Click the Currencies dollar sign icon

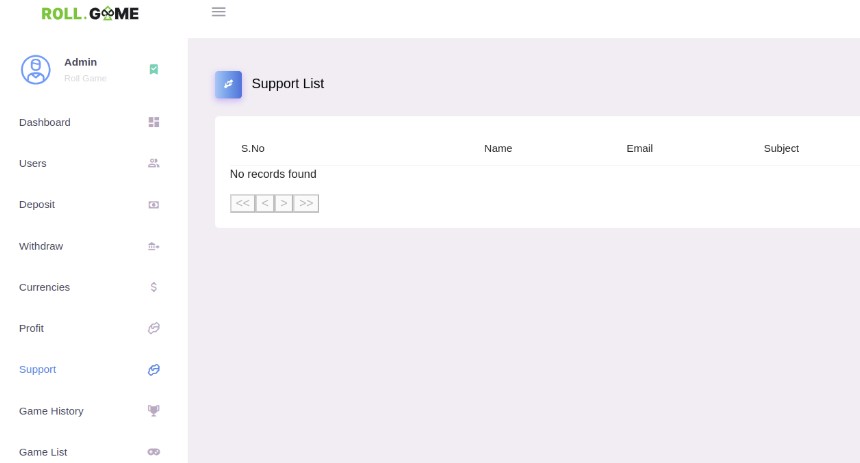pyautogui.click(x=154, y=287)
